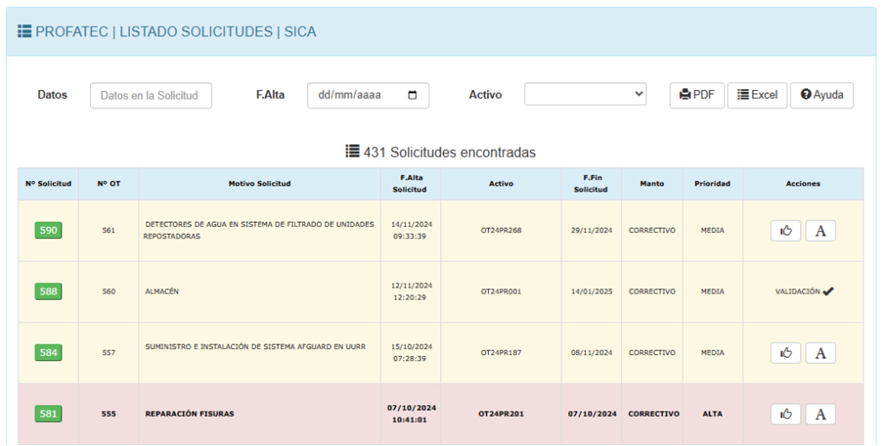886x446 pixels.
Task: Click the Datos en la Solicitud field
Action: point(151,95)
